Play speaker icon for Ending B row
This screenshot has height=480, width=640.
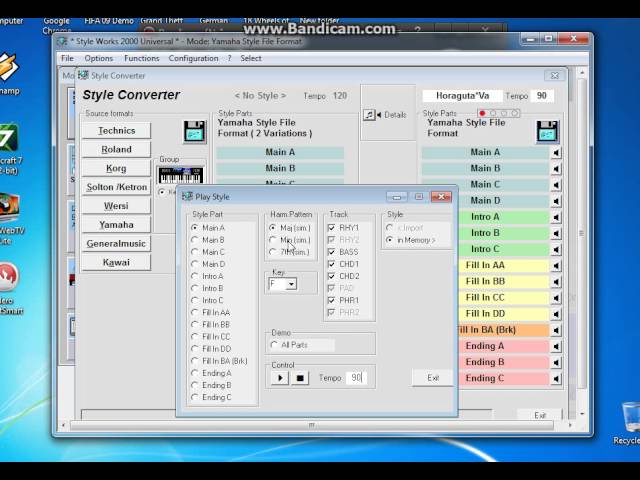click(x=556, y=362)
